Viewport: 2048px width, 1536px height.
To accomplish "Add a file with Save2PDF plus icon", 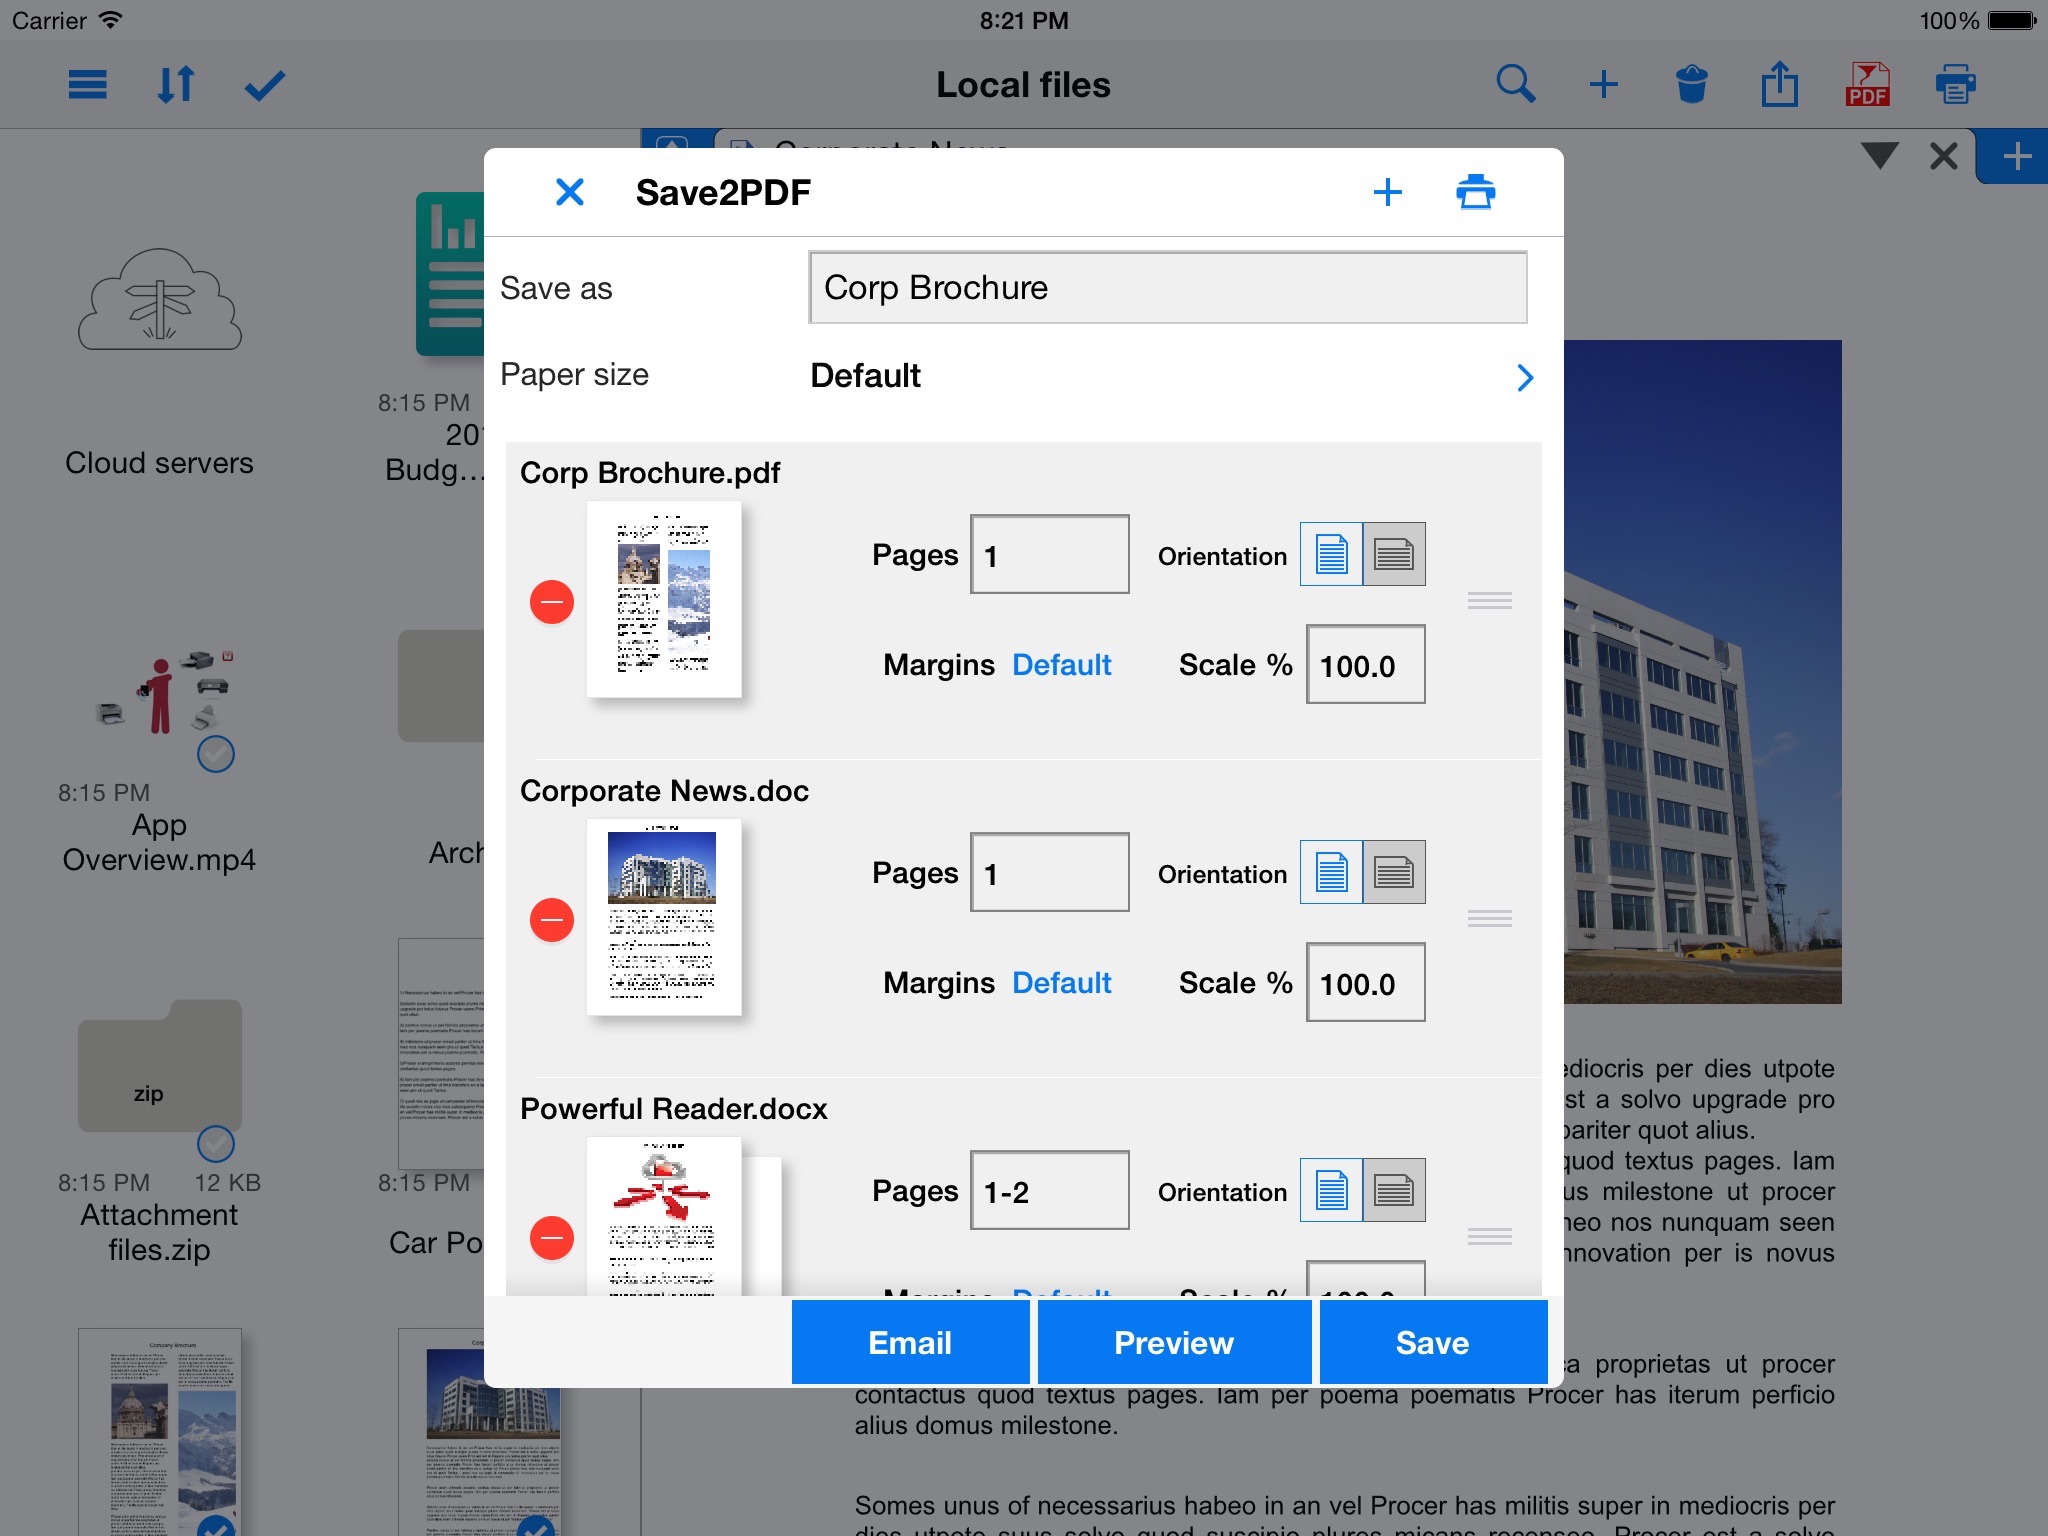I will pyautogui.click(x=1387, y=191).
